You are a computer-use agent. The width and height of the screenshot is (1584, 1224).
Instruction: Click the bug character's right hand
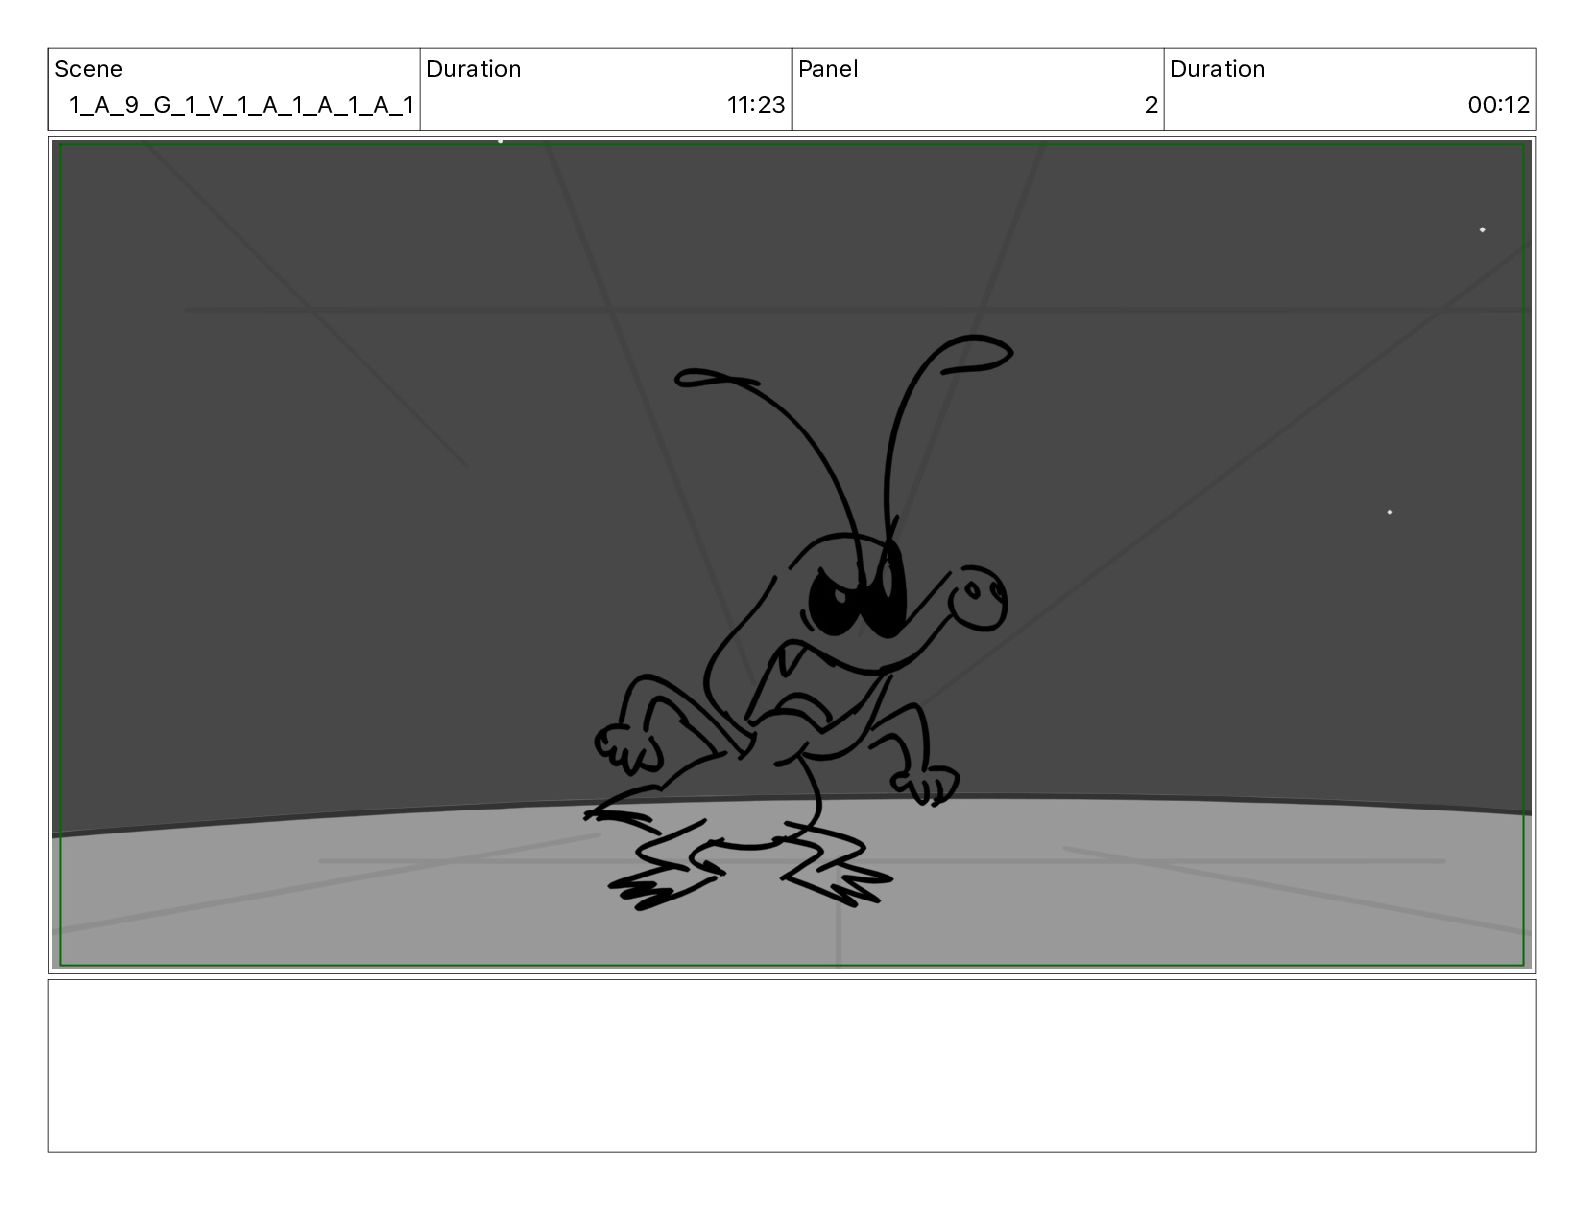[930, 783]
